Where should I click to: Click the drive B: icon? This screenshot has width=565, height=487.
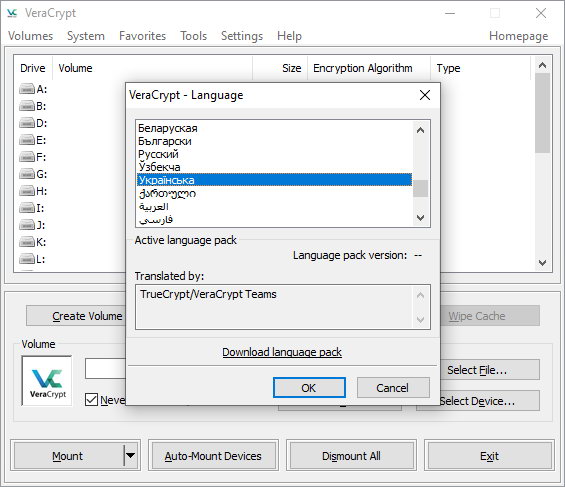27,106
